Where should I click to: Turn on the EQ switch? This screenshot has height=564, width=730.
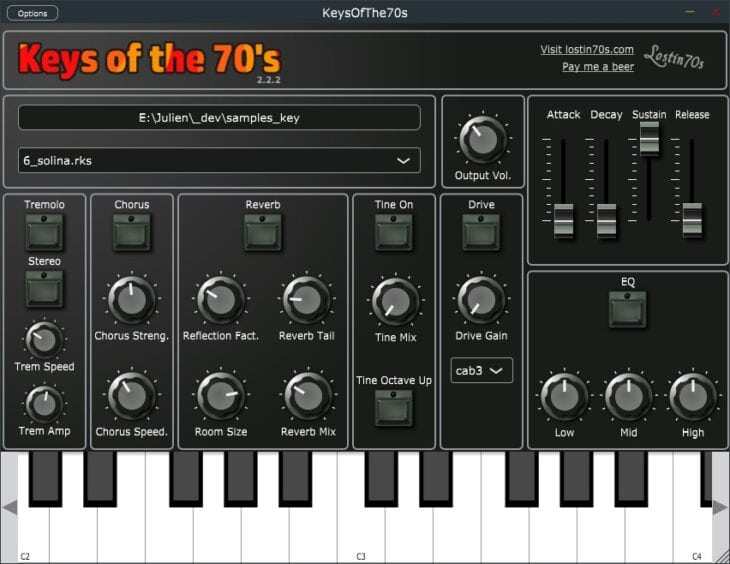628,309
